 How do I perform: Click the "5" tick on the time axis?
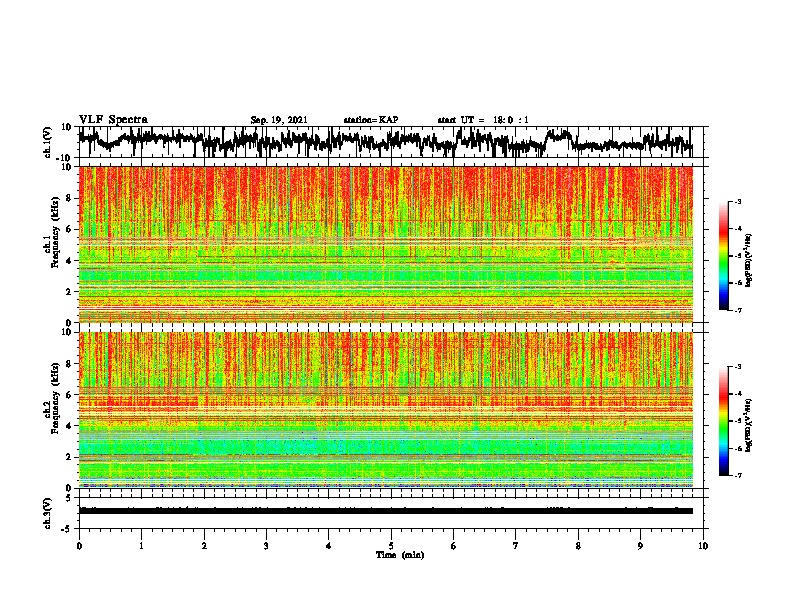(x=391, y=546)
